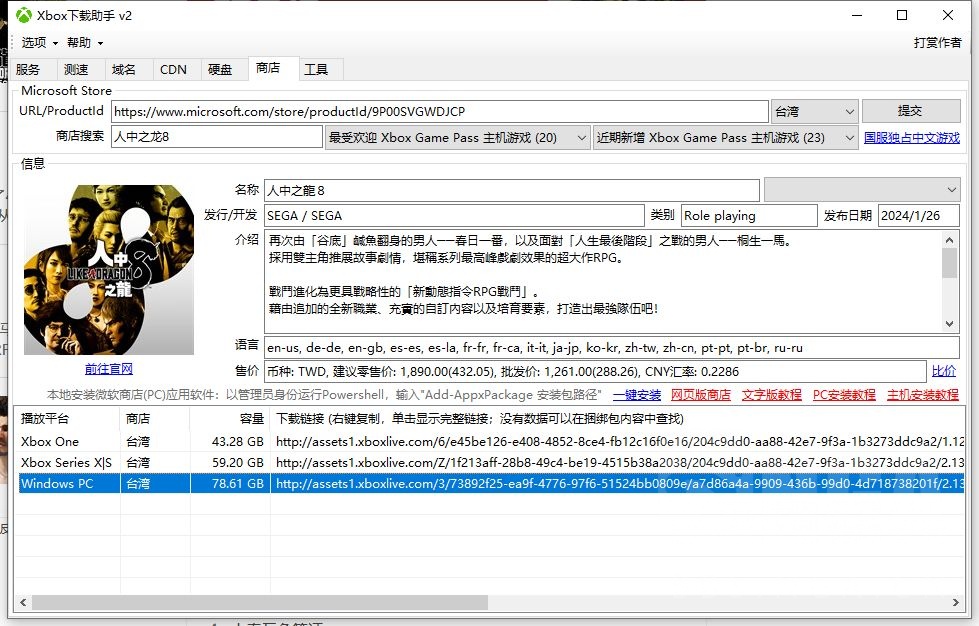
Task: Close the Xbox下载助手 window
Action: point(948,15)
